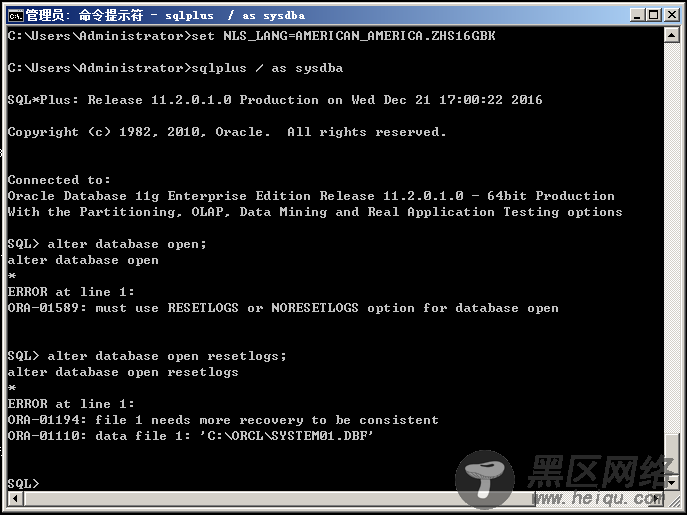The image size is (687, 515).
Task: Click the 'Copyright (c) 1982, 2010, Oracle' line
Action: click(x=227, y=132)
